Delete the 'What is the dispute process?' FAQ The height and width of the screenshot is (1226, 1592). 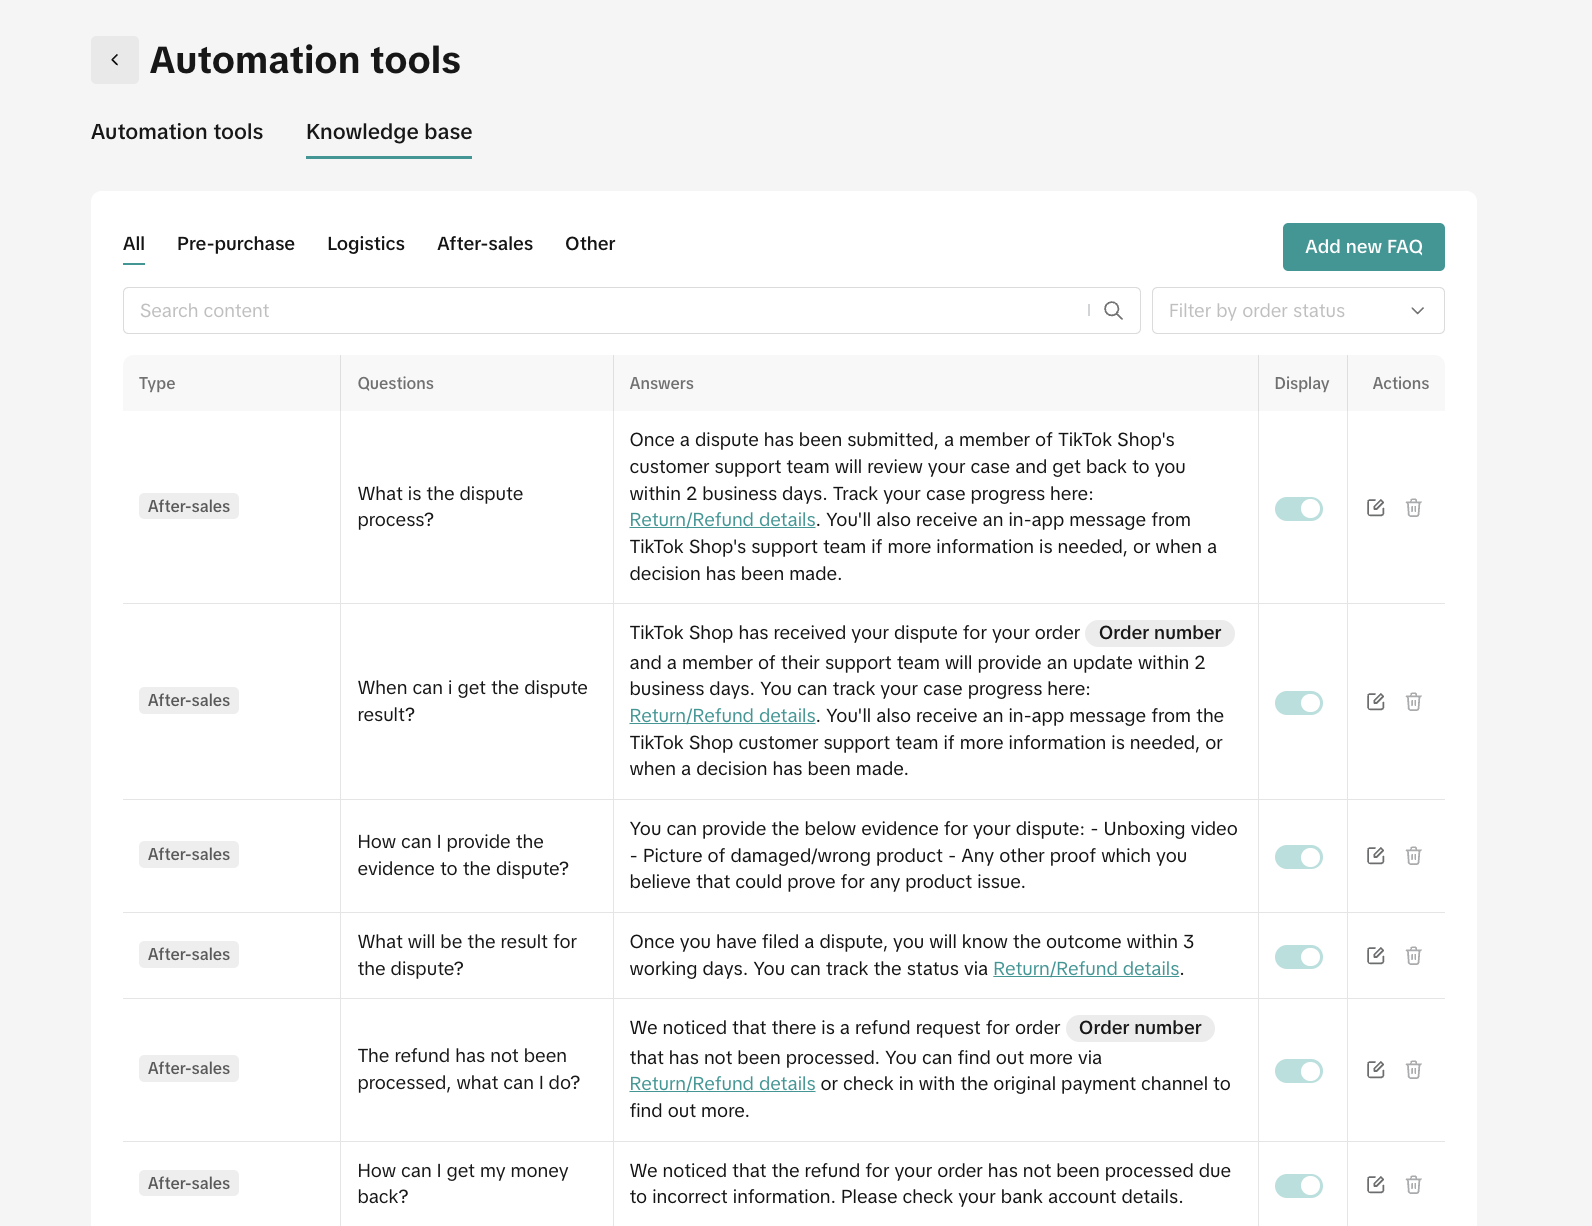click(1413, 508)
